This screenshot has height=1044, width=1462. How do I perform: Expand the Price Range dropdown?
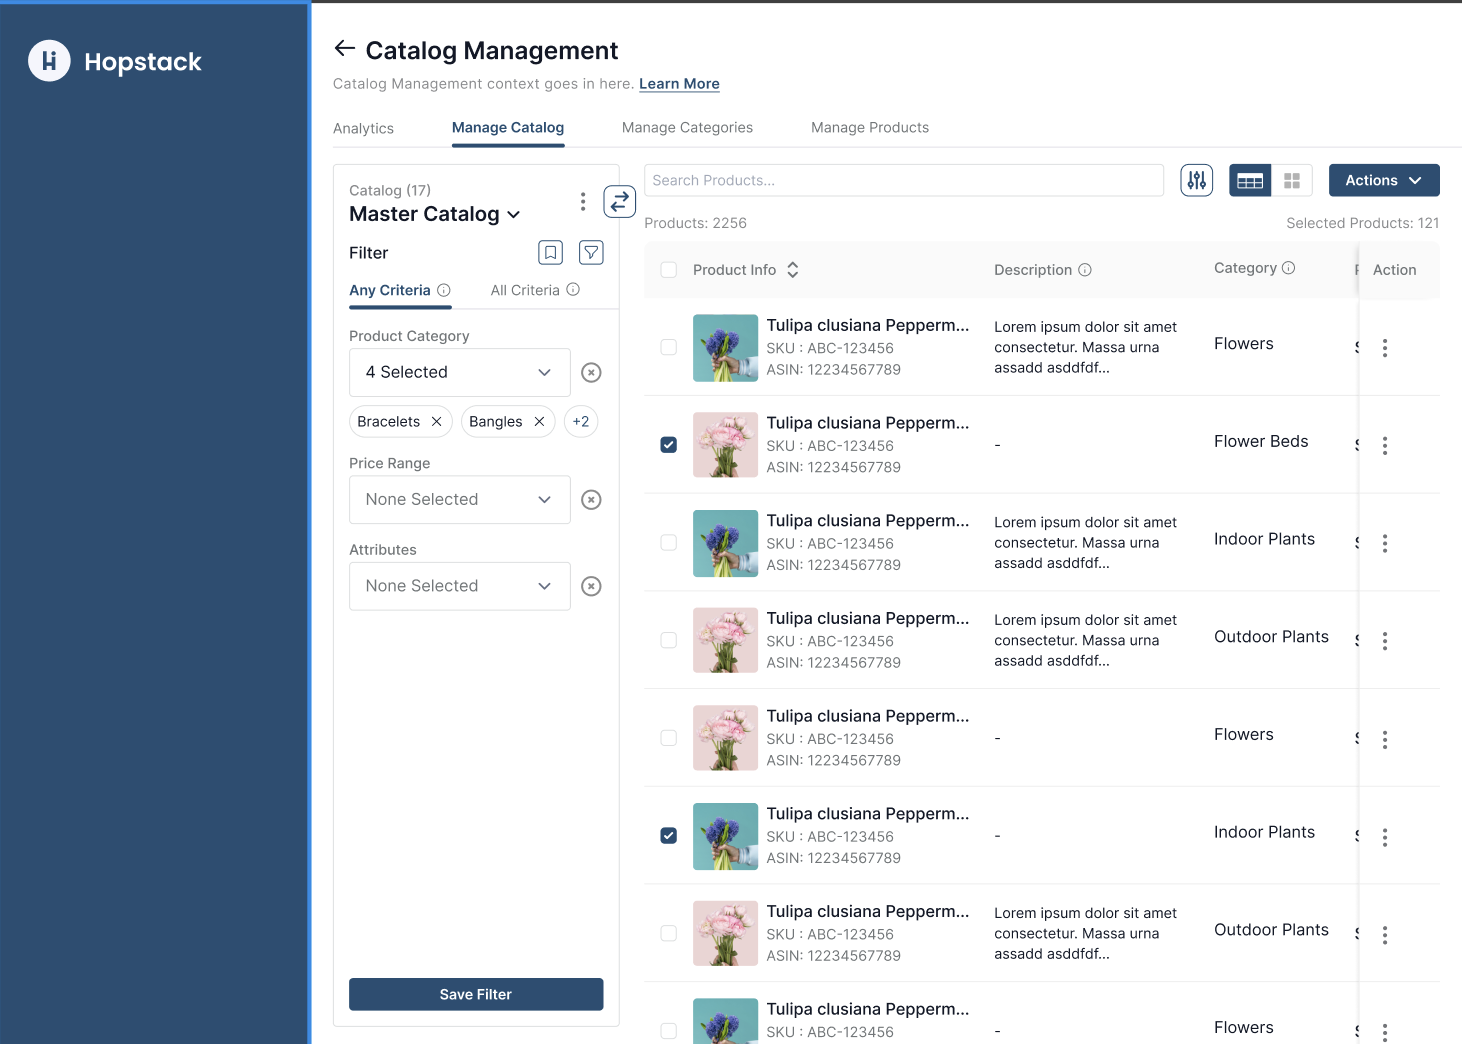[459, 500]
